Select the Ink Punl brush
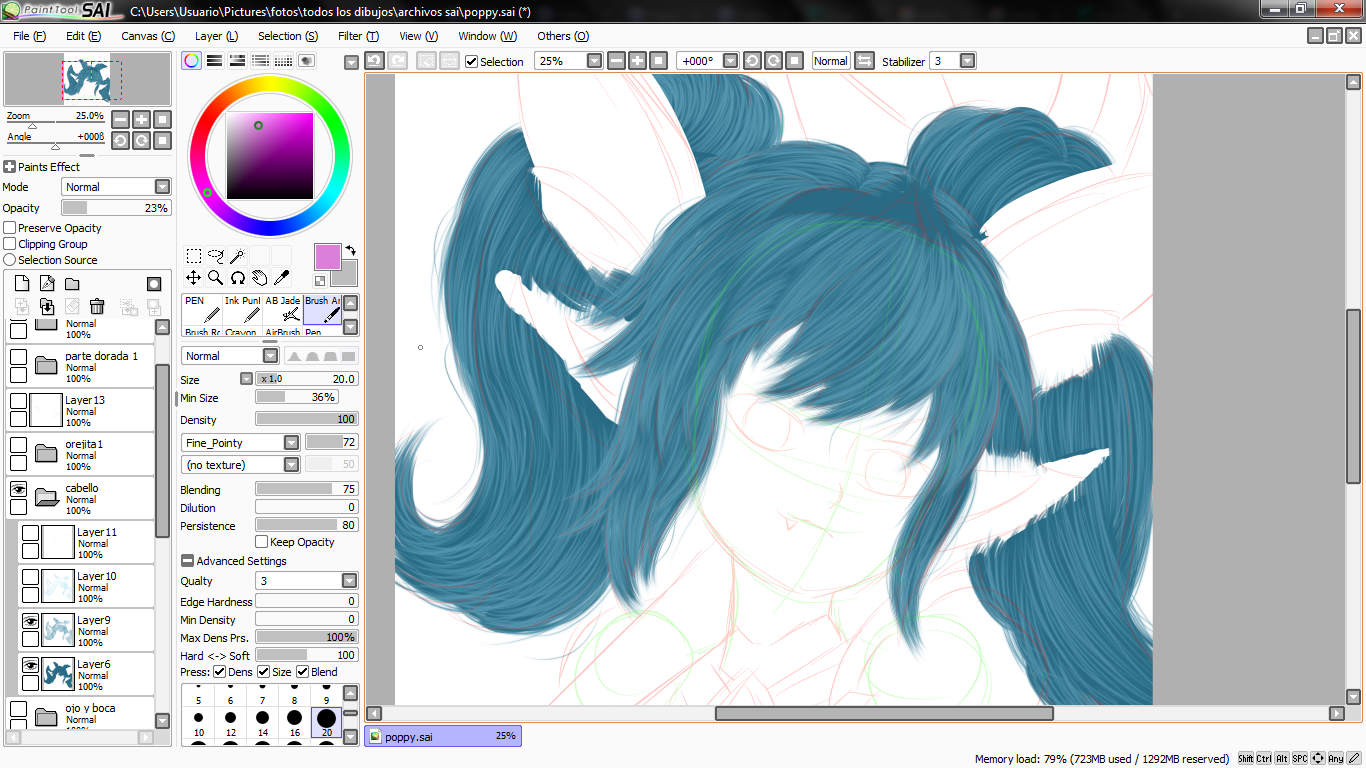The image size is (1366, 768). tap(243, 308)
